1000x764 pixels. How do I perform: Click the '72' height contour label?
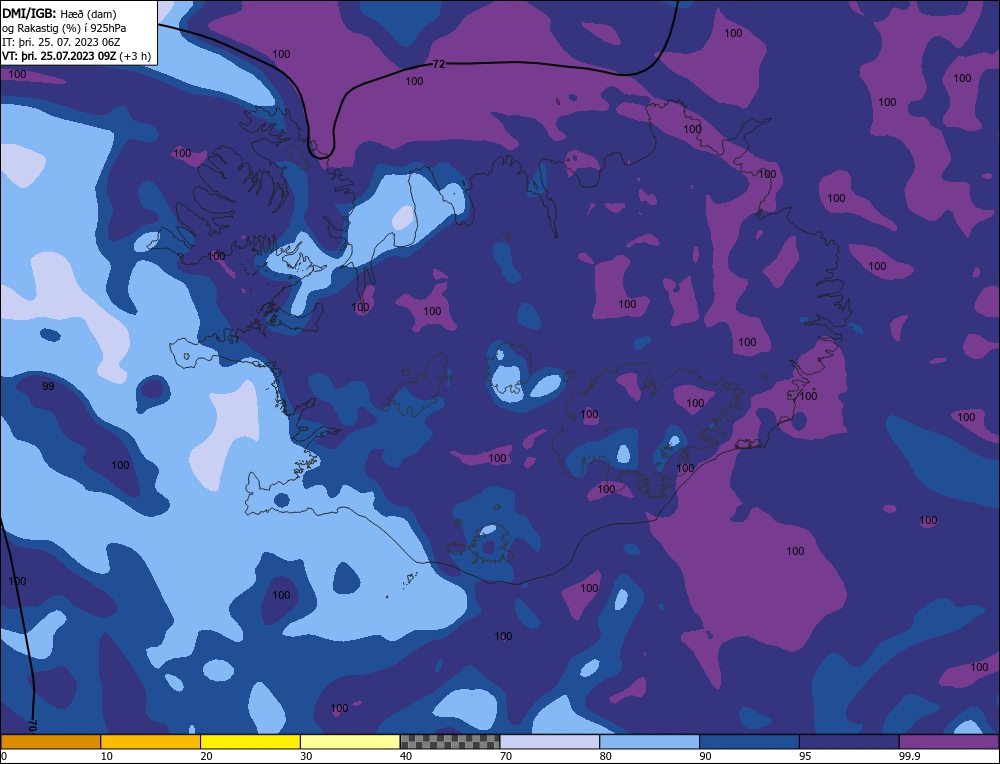(439, 64)
